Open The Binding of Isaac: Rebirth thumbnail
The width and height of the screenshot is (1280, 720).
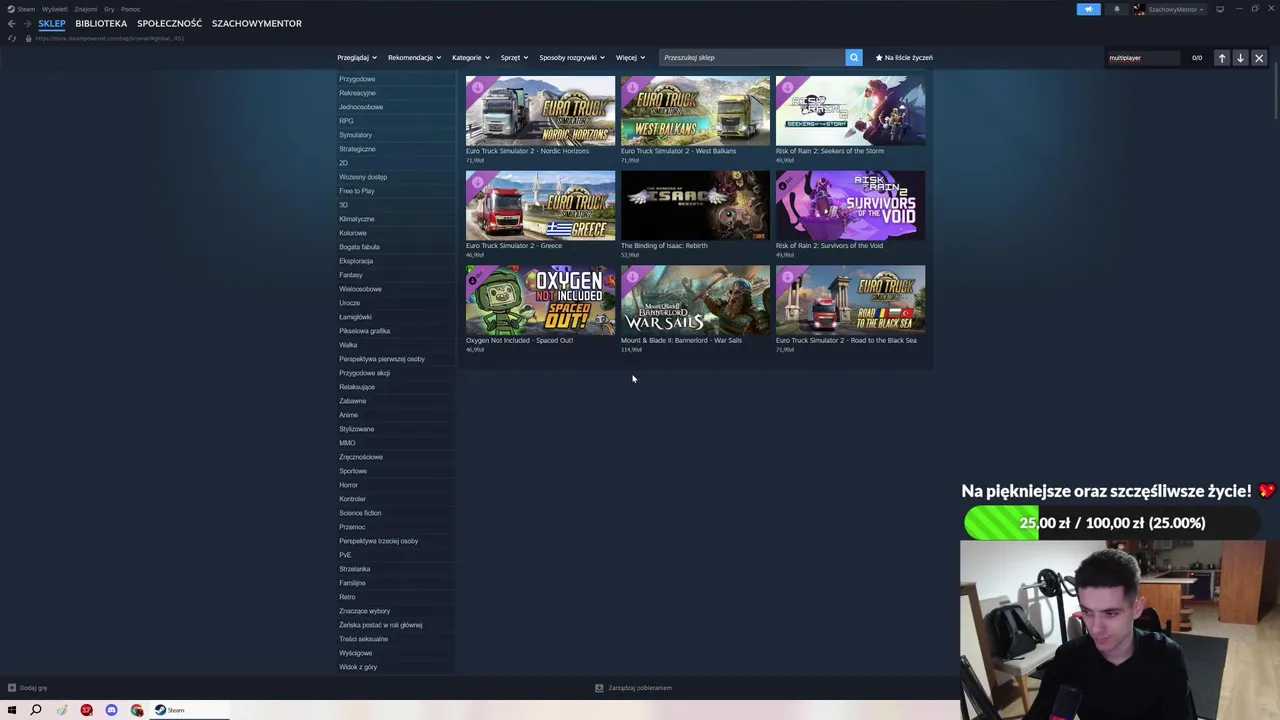click(x=695, y=205)
